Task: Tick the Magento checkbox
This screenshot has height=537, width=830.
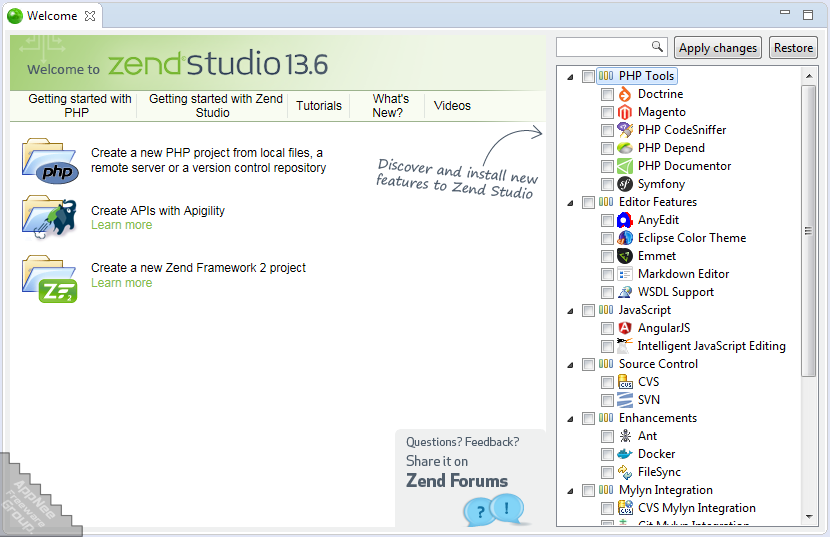Action: coord(607,113)
